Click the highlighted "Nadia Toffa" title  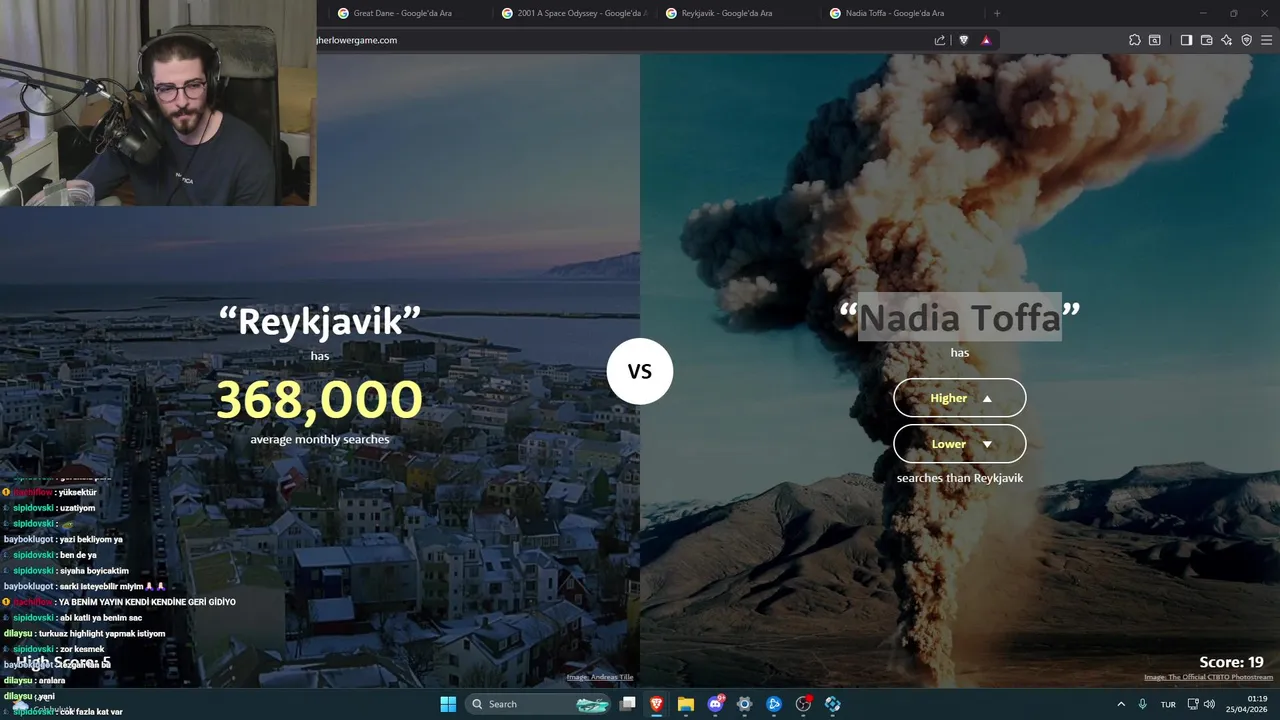pyautogui.click(x=960, y=318)
